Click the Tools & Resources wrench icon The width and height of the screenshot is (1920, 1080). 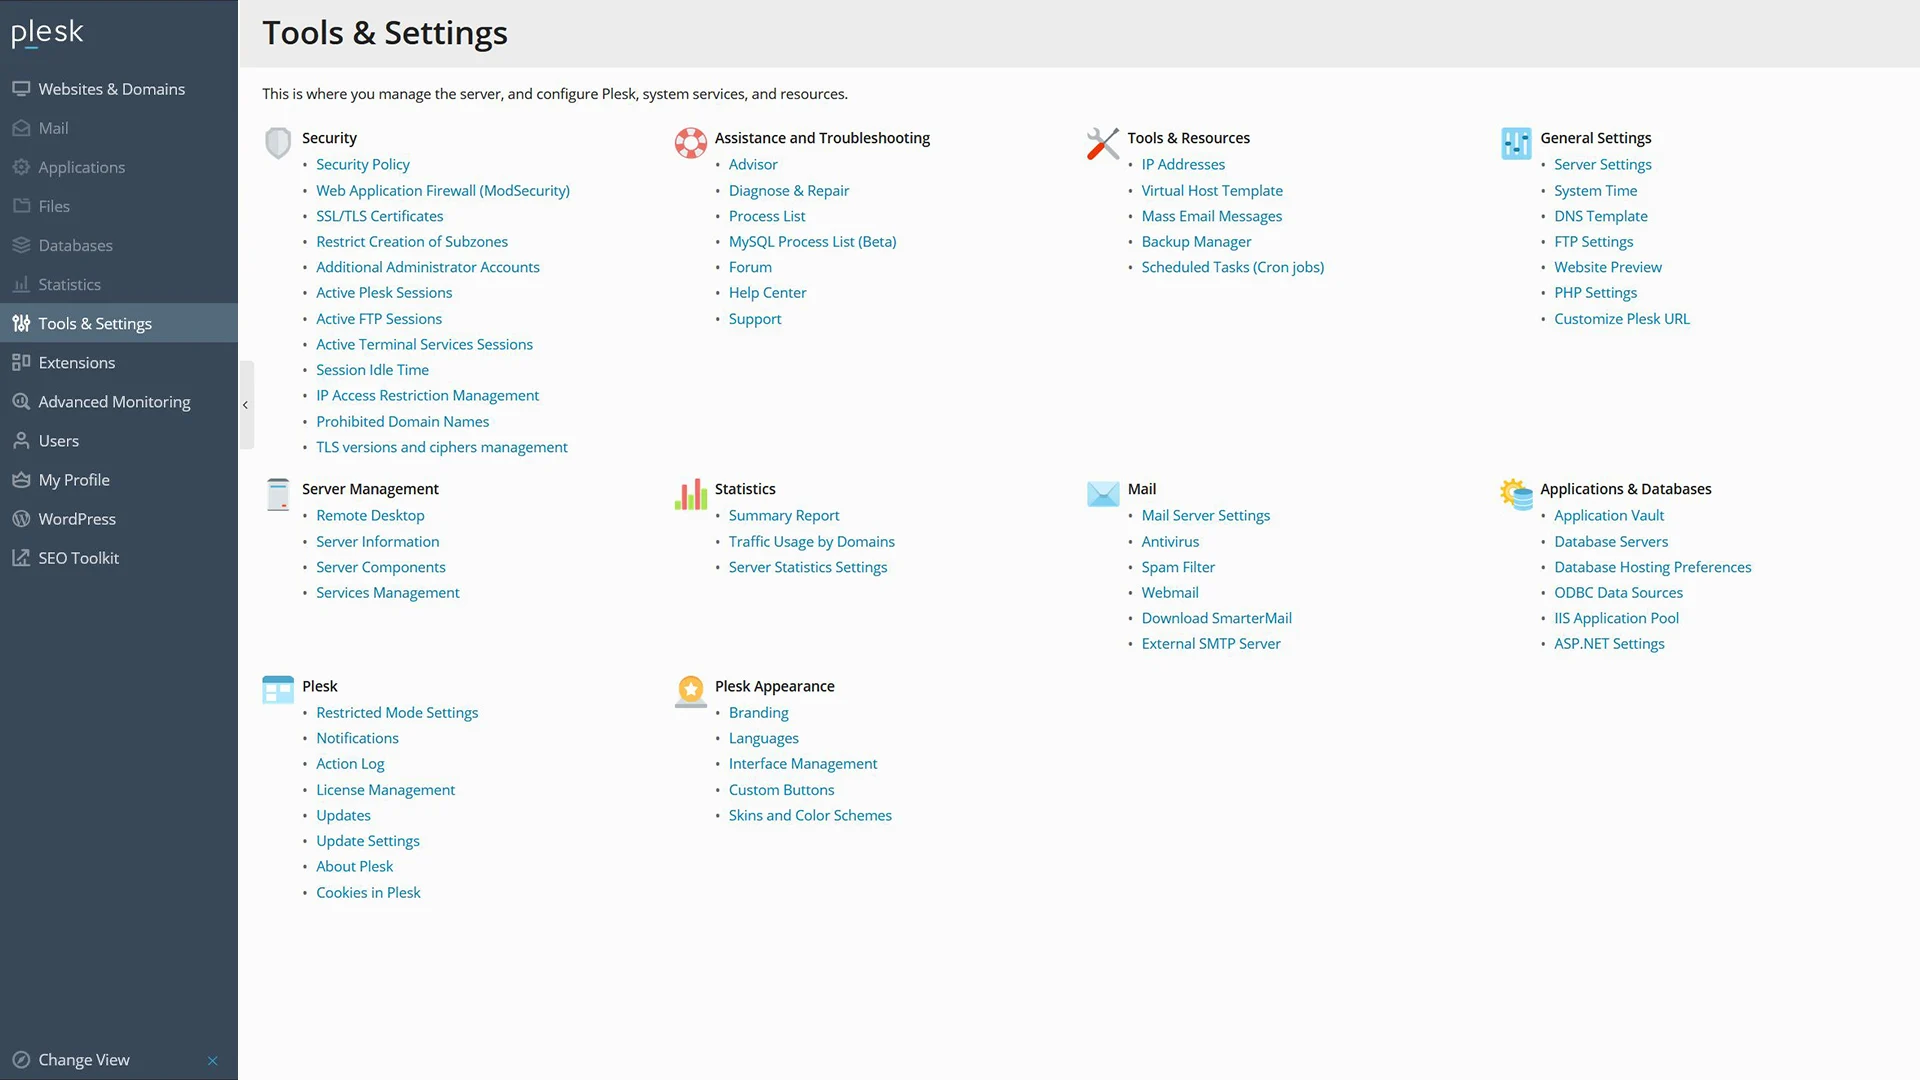coord(1103,143)
